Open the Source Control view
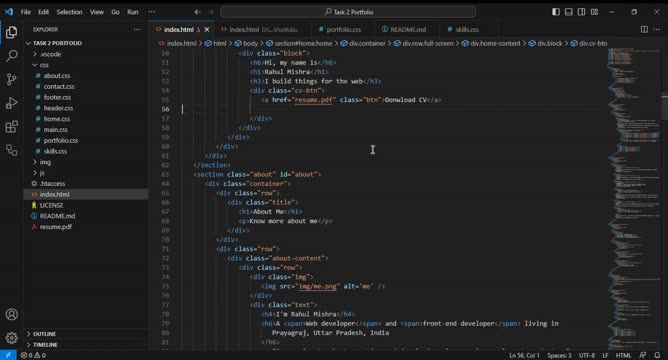Image resolution: width=668 pixels, height=360 pixels. click(x=12, y=79)
